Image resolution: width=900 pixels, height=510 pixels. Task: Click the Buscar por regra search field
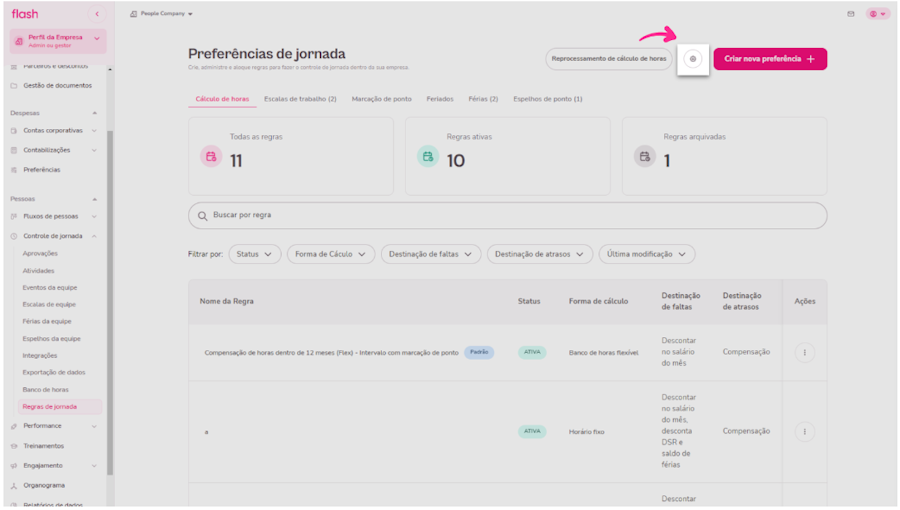(x=507, y=216)
